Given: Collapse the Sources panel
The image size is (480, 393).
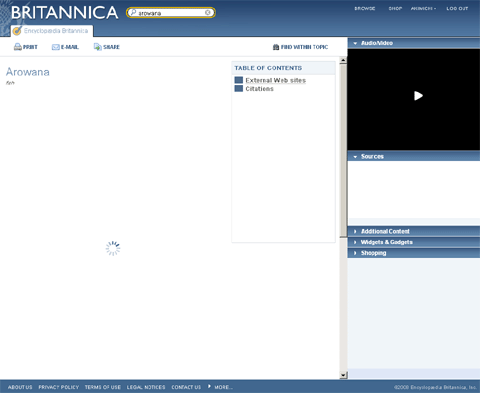Looking at the screenshot, I should coord(355,156).
